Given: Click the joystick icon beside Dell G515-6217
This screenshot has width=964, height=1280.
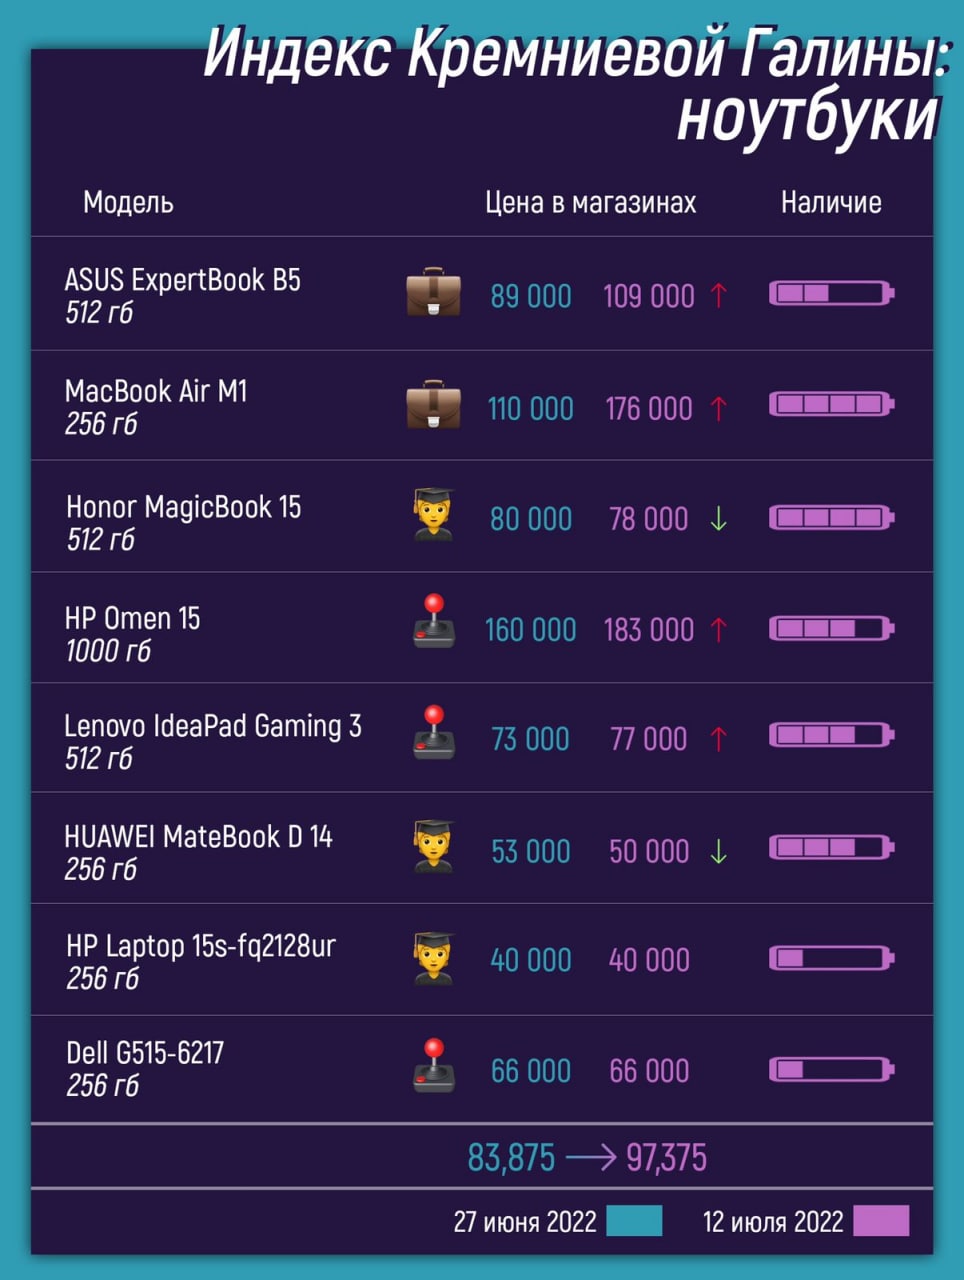Looking at the screenshot, I should pyautogui.click(x=434, y=1065).
